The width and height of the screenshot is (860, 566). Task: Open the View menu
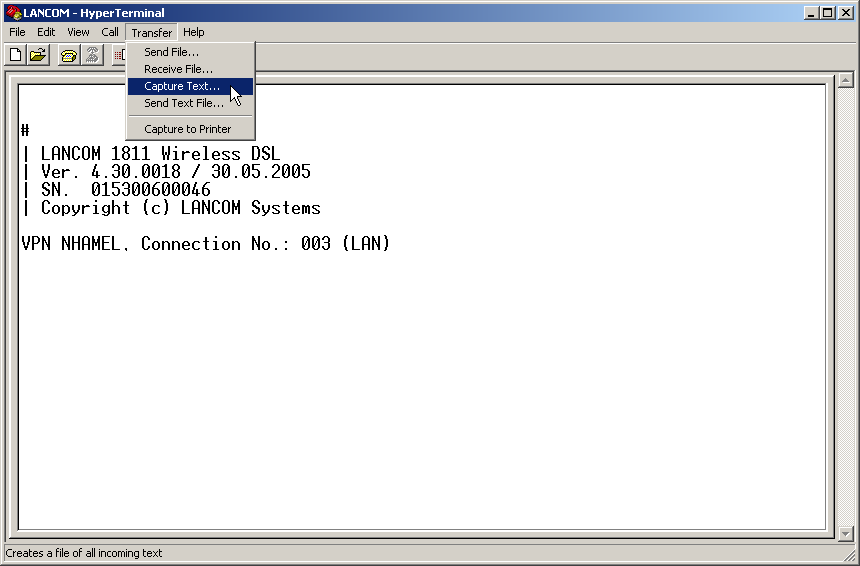(x=78, y=32)
